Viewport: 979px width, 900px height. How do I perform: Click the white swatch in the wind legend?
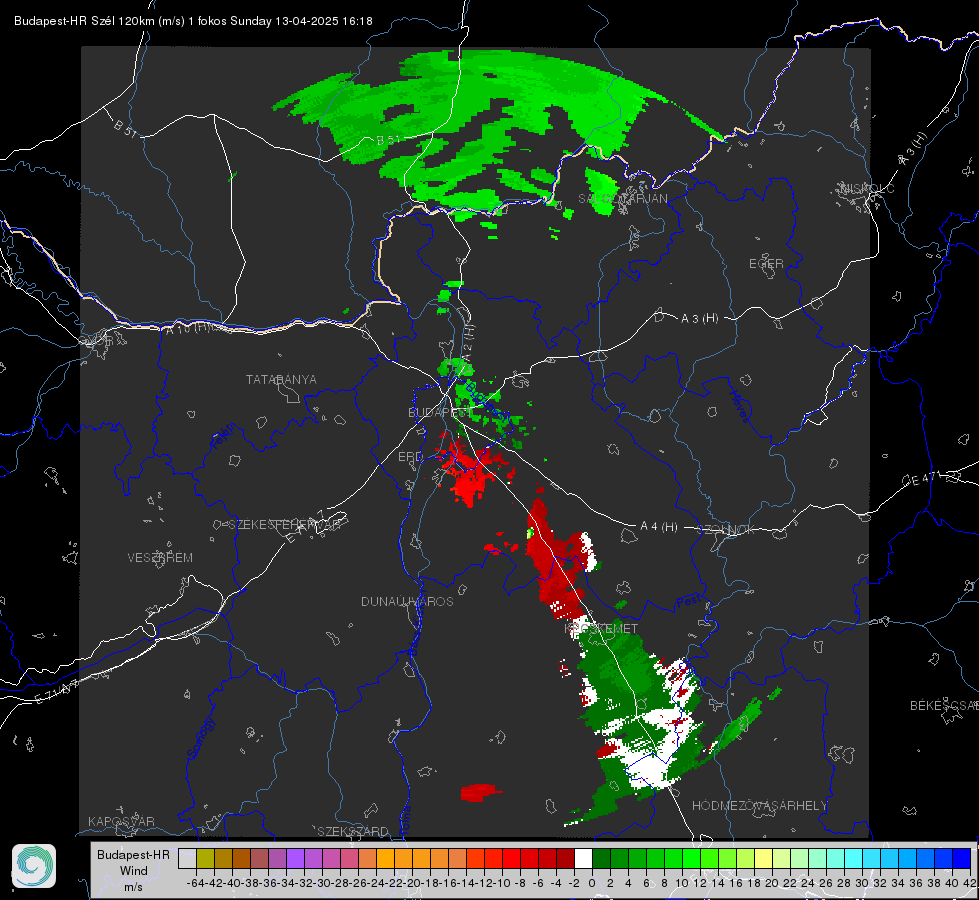(583, 858)
